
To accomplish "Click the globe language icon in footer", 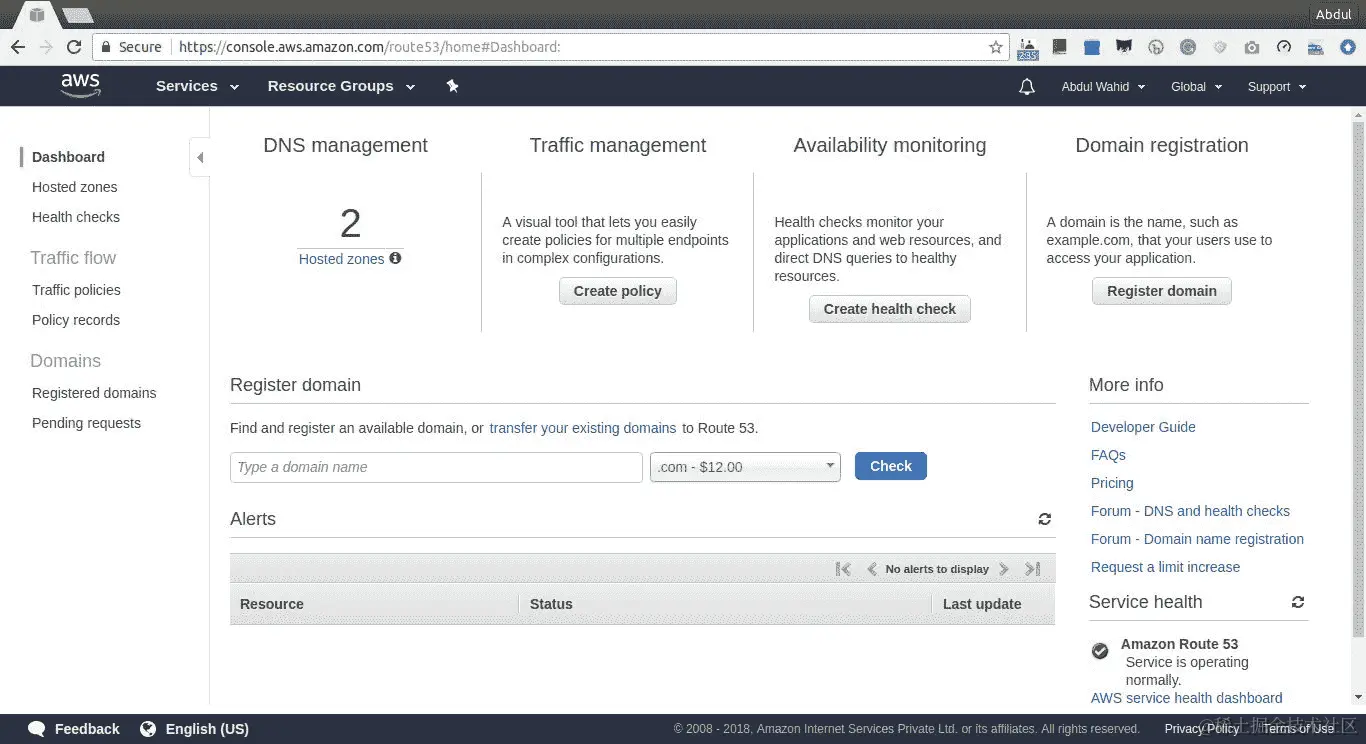I will (148, 729).
